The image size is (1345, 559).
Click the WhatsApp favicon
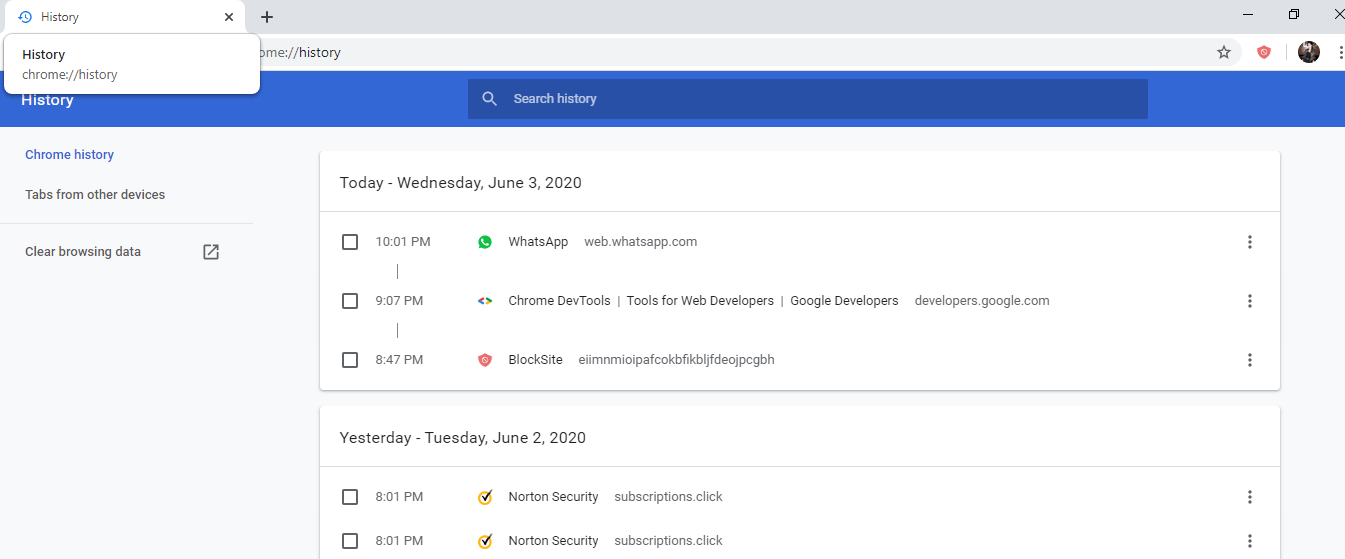click(485, 242)
